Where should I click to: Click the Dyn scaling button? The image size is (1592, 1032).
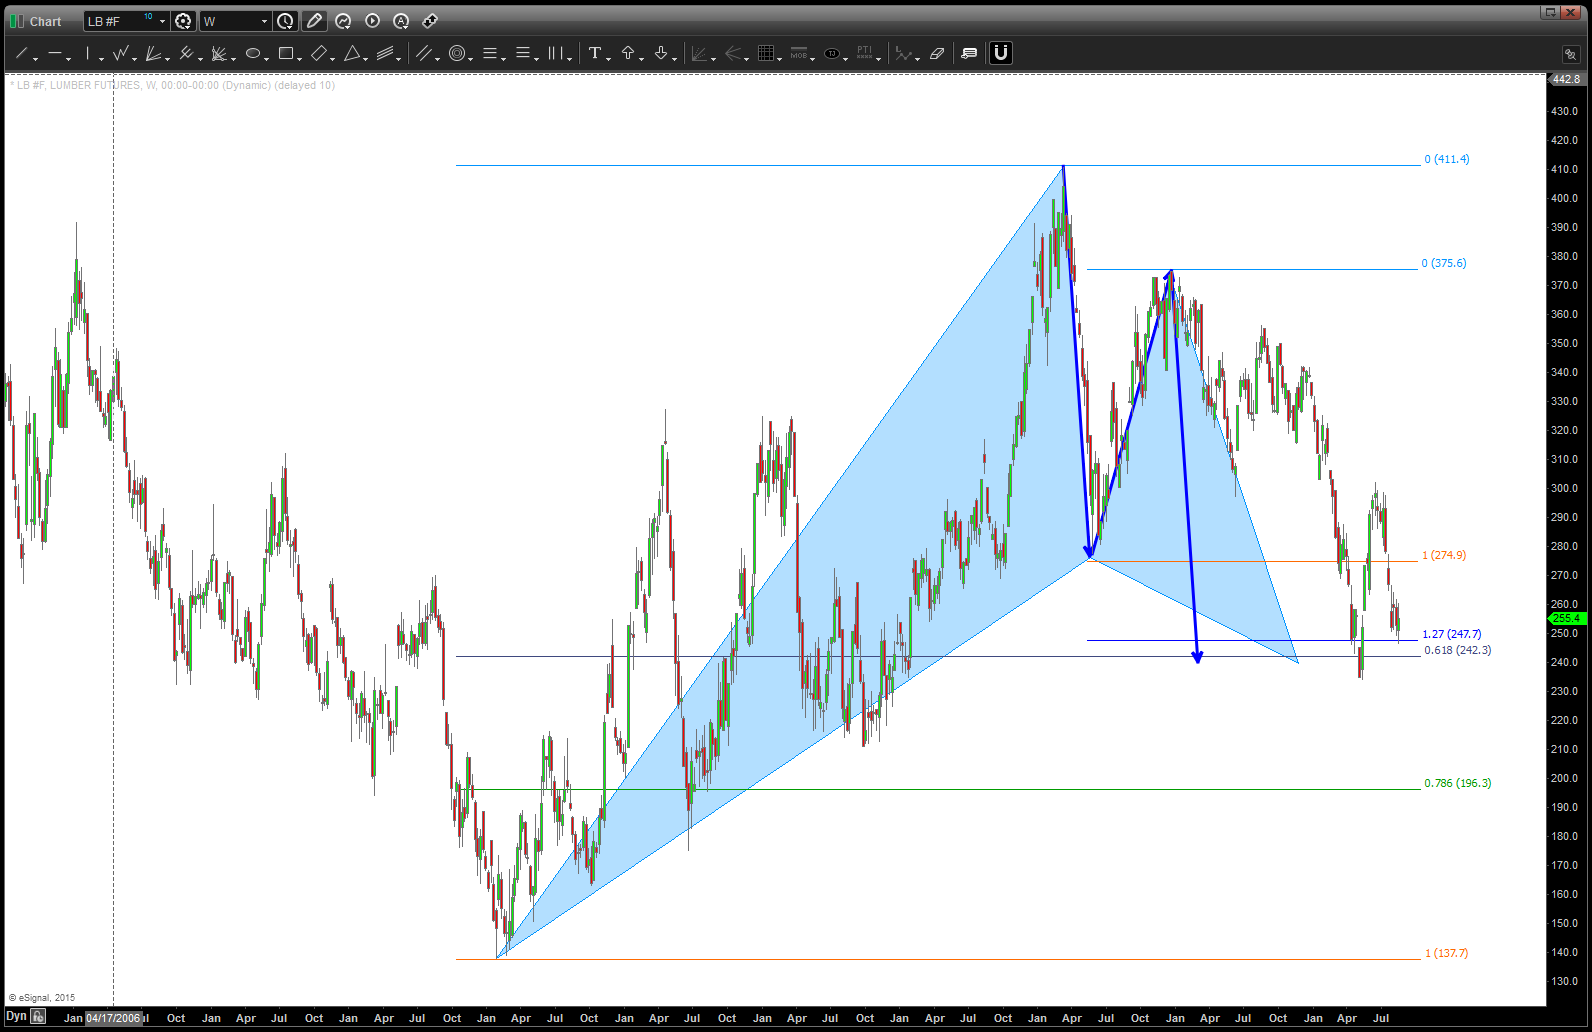[16, 1017]
